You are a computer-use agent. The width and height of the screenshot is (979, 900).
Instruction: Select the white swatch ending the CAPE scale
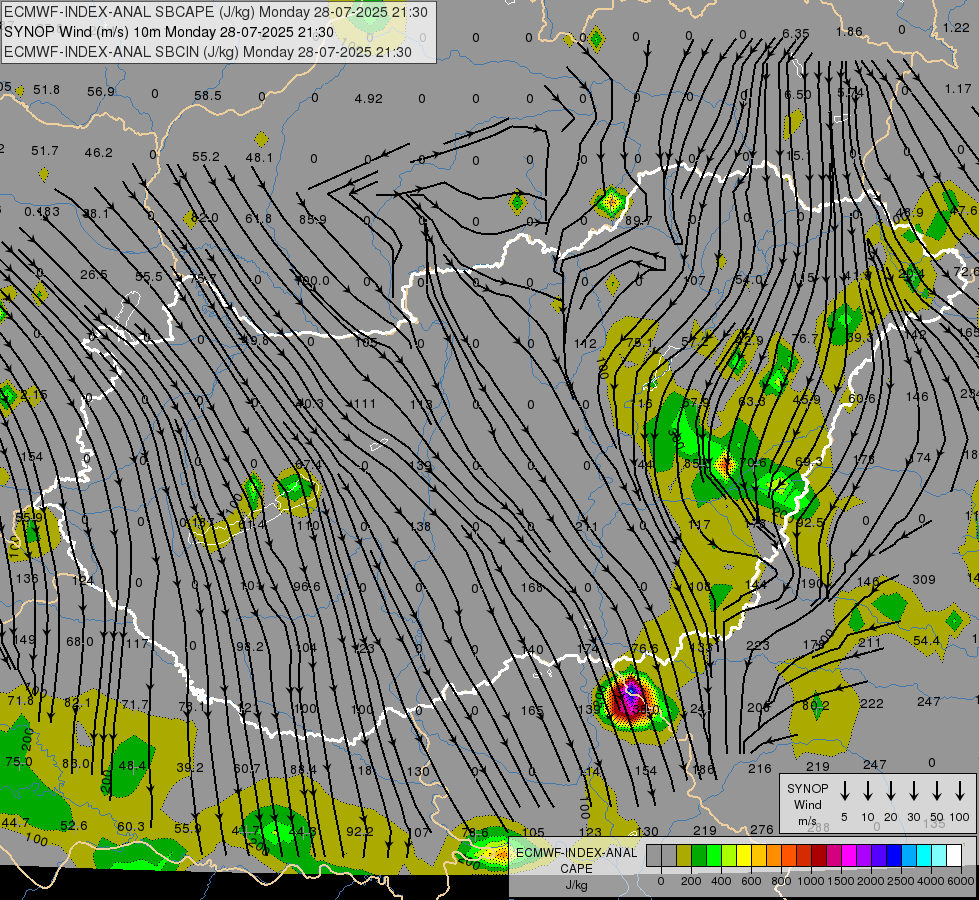point(953,855)
